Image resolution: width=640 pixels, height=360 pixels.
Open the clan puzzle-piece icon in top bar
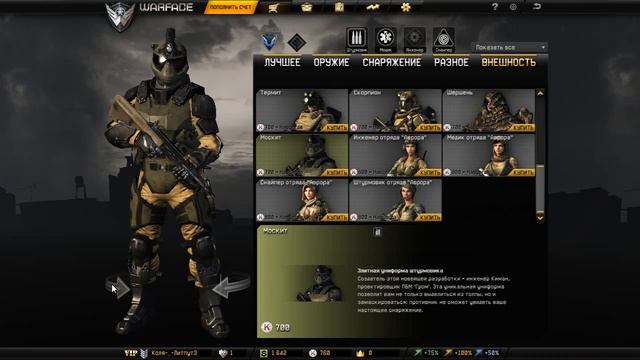[x=406, y=7]
